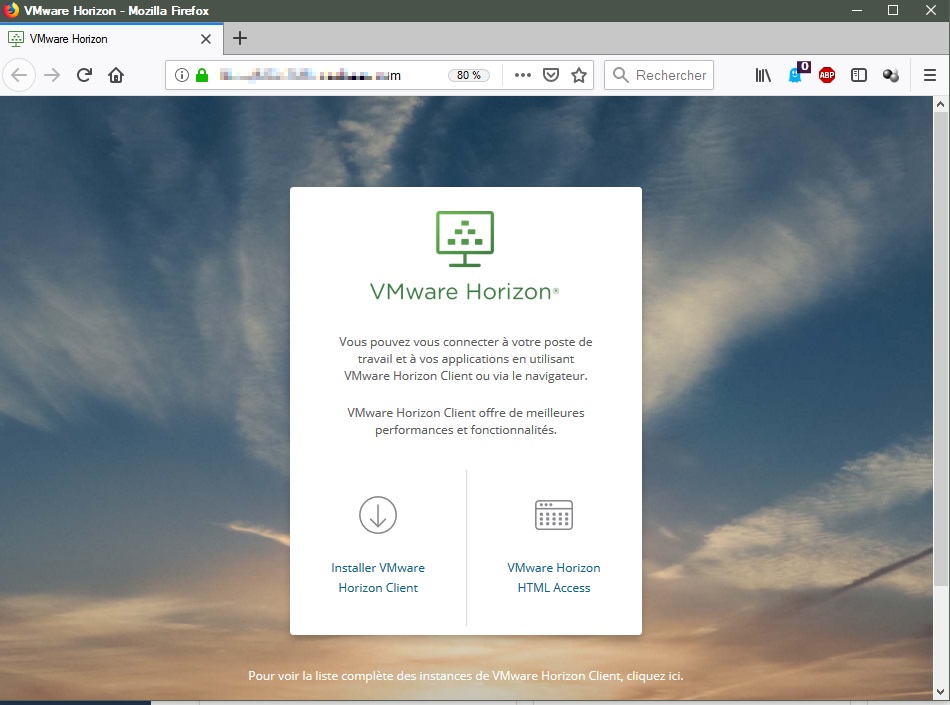Image resolution: width=950 pixels, height=705 pixels.
Task: Reset the 80 % zoom level indicator
Action: point(469,75)
